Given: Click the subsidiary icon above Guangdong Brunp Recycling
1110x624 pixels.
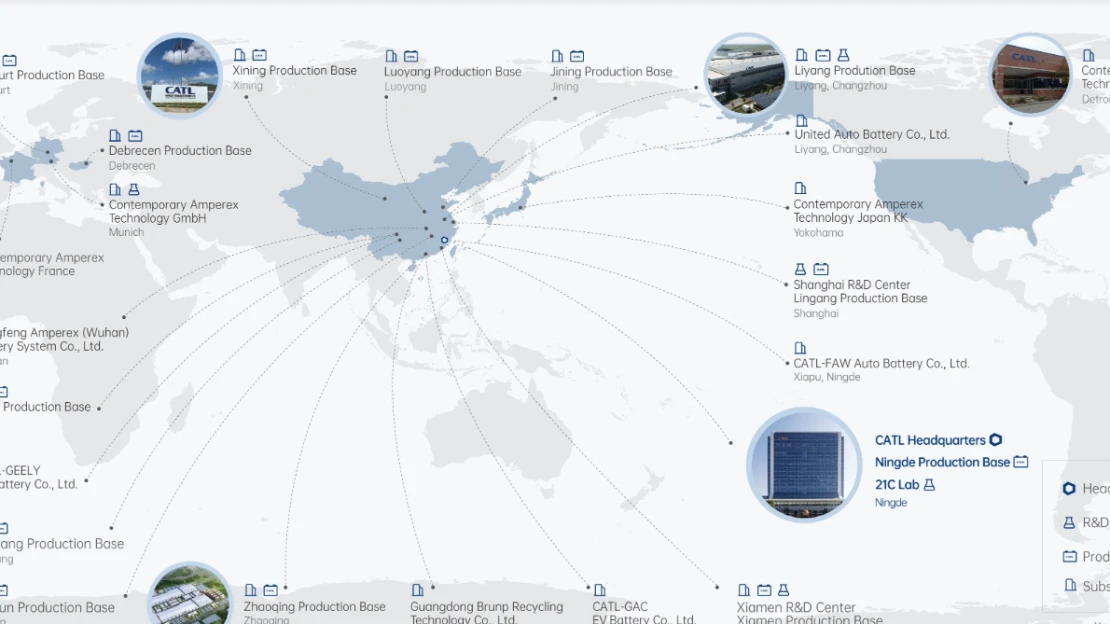Looking at the screenshot, I should (x=418, y=590).
